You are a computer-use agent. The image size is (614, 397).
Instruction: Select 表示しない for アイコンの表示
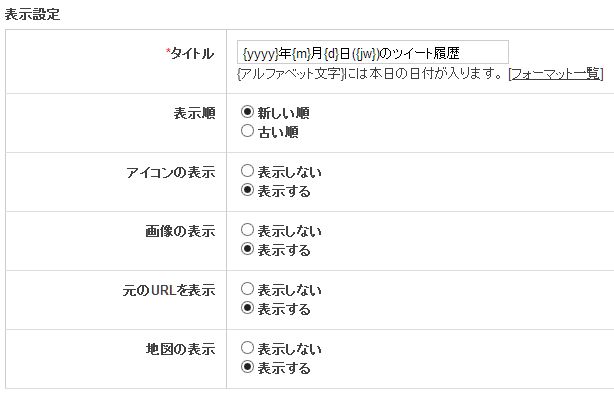[247, 171]
